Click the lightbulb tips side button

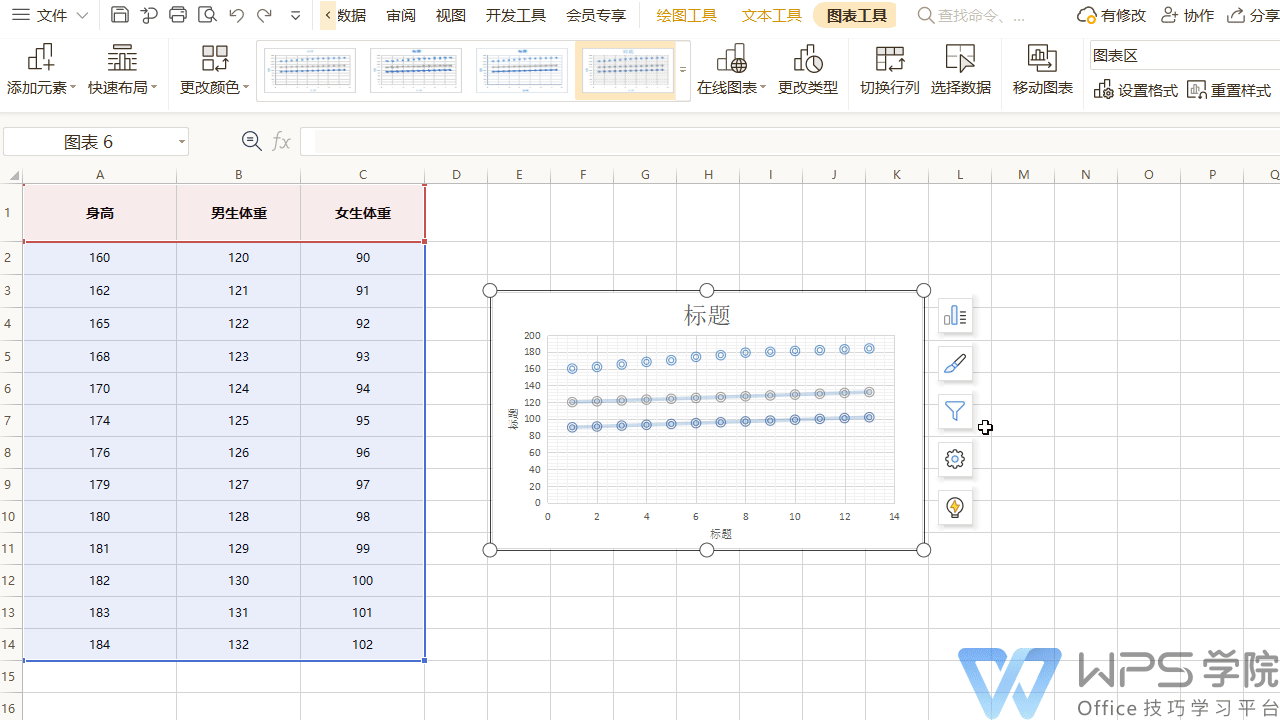pyautogui.click(x=955, y=507)
